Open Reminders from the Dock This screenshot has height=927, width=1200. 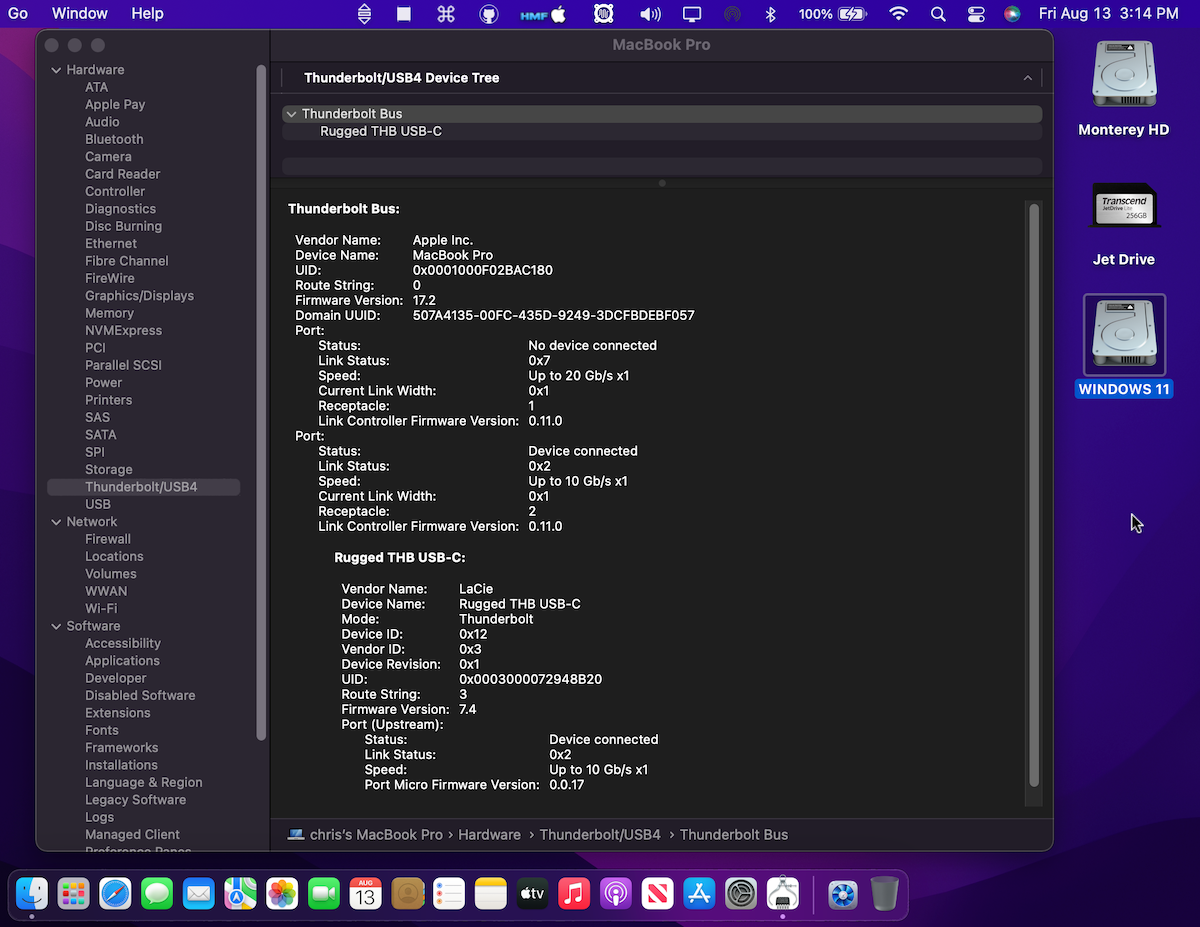point(449,893)
